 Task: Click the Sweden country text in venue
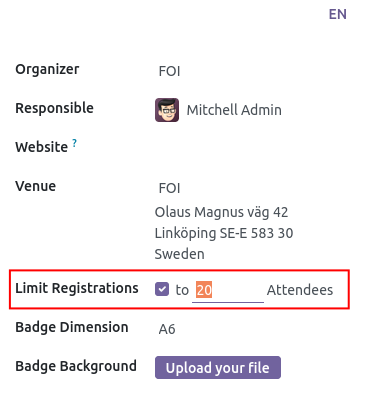pos(179,254)
